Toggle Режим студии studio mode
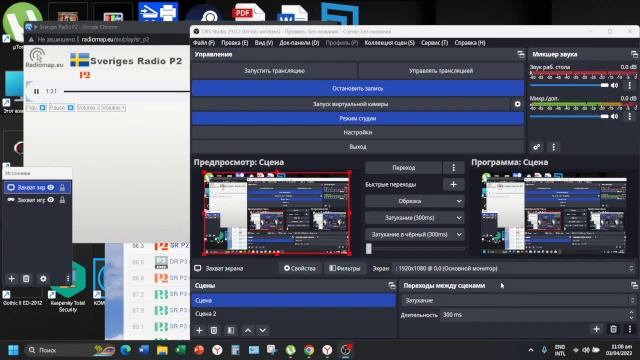Viewport: 640px width, 360px height. 358,118
